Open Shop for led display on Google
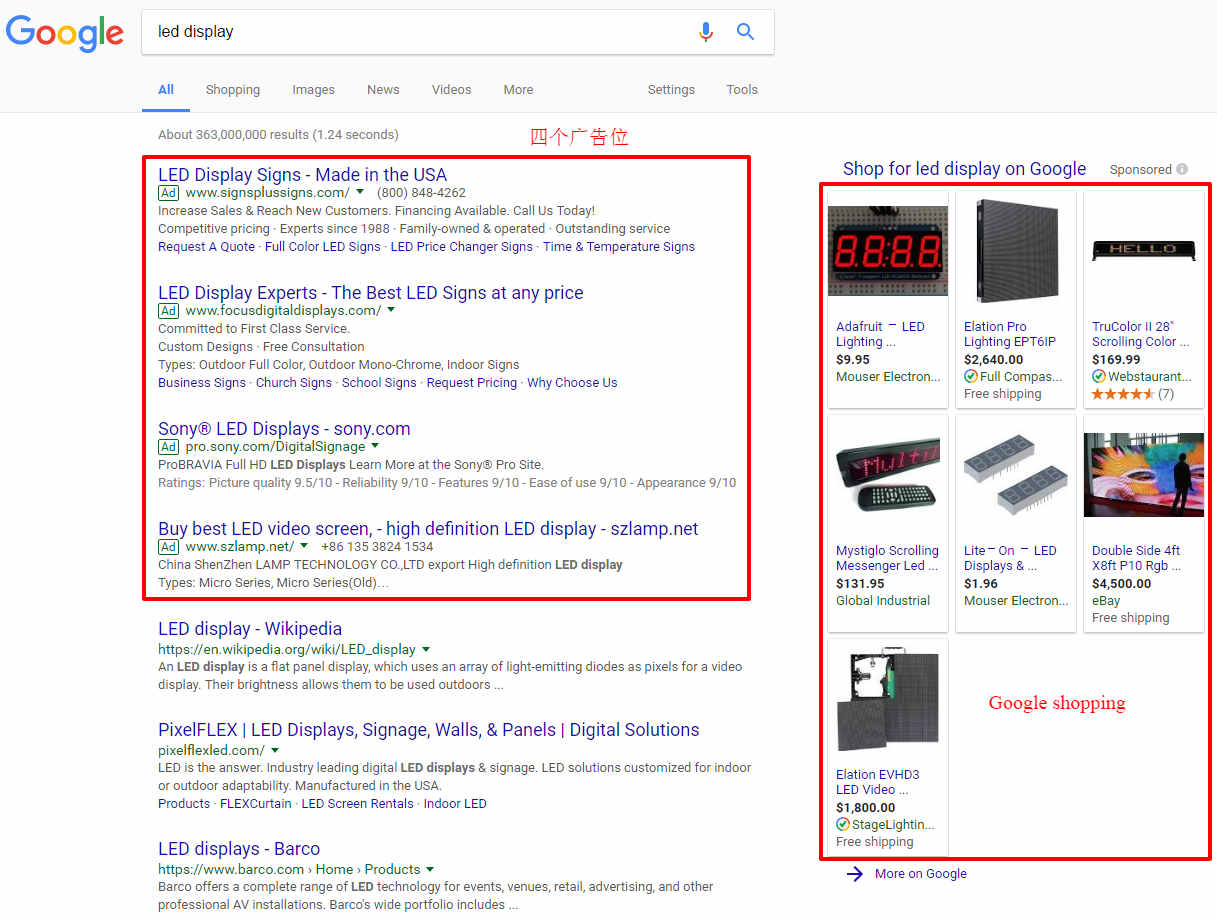The height and width of the screenshot is (921, 1217). pyautogui.click(x=964, y=168)
